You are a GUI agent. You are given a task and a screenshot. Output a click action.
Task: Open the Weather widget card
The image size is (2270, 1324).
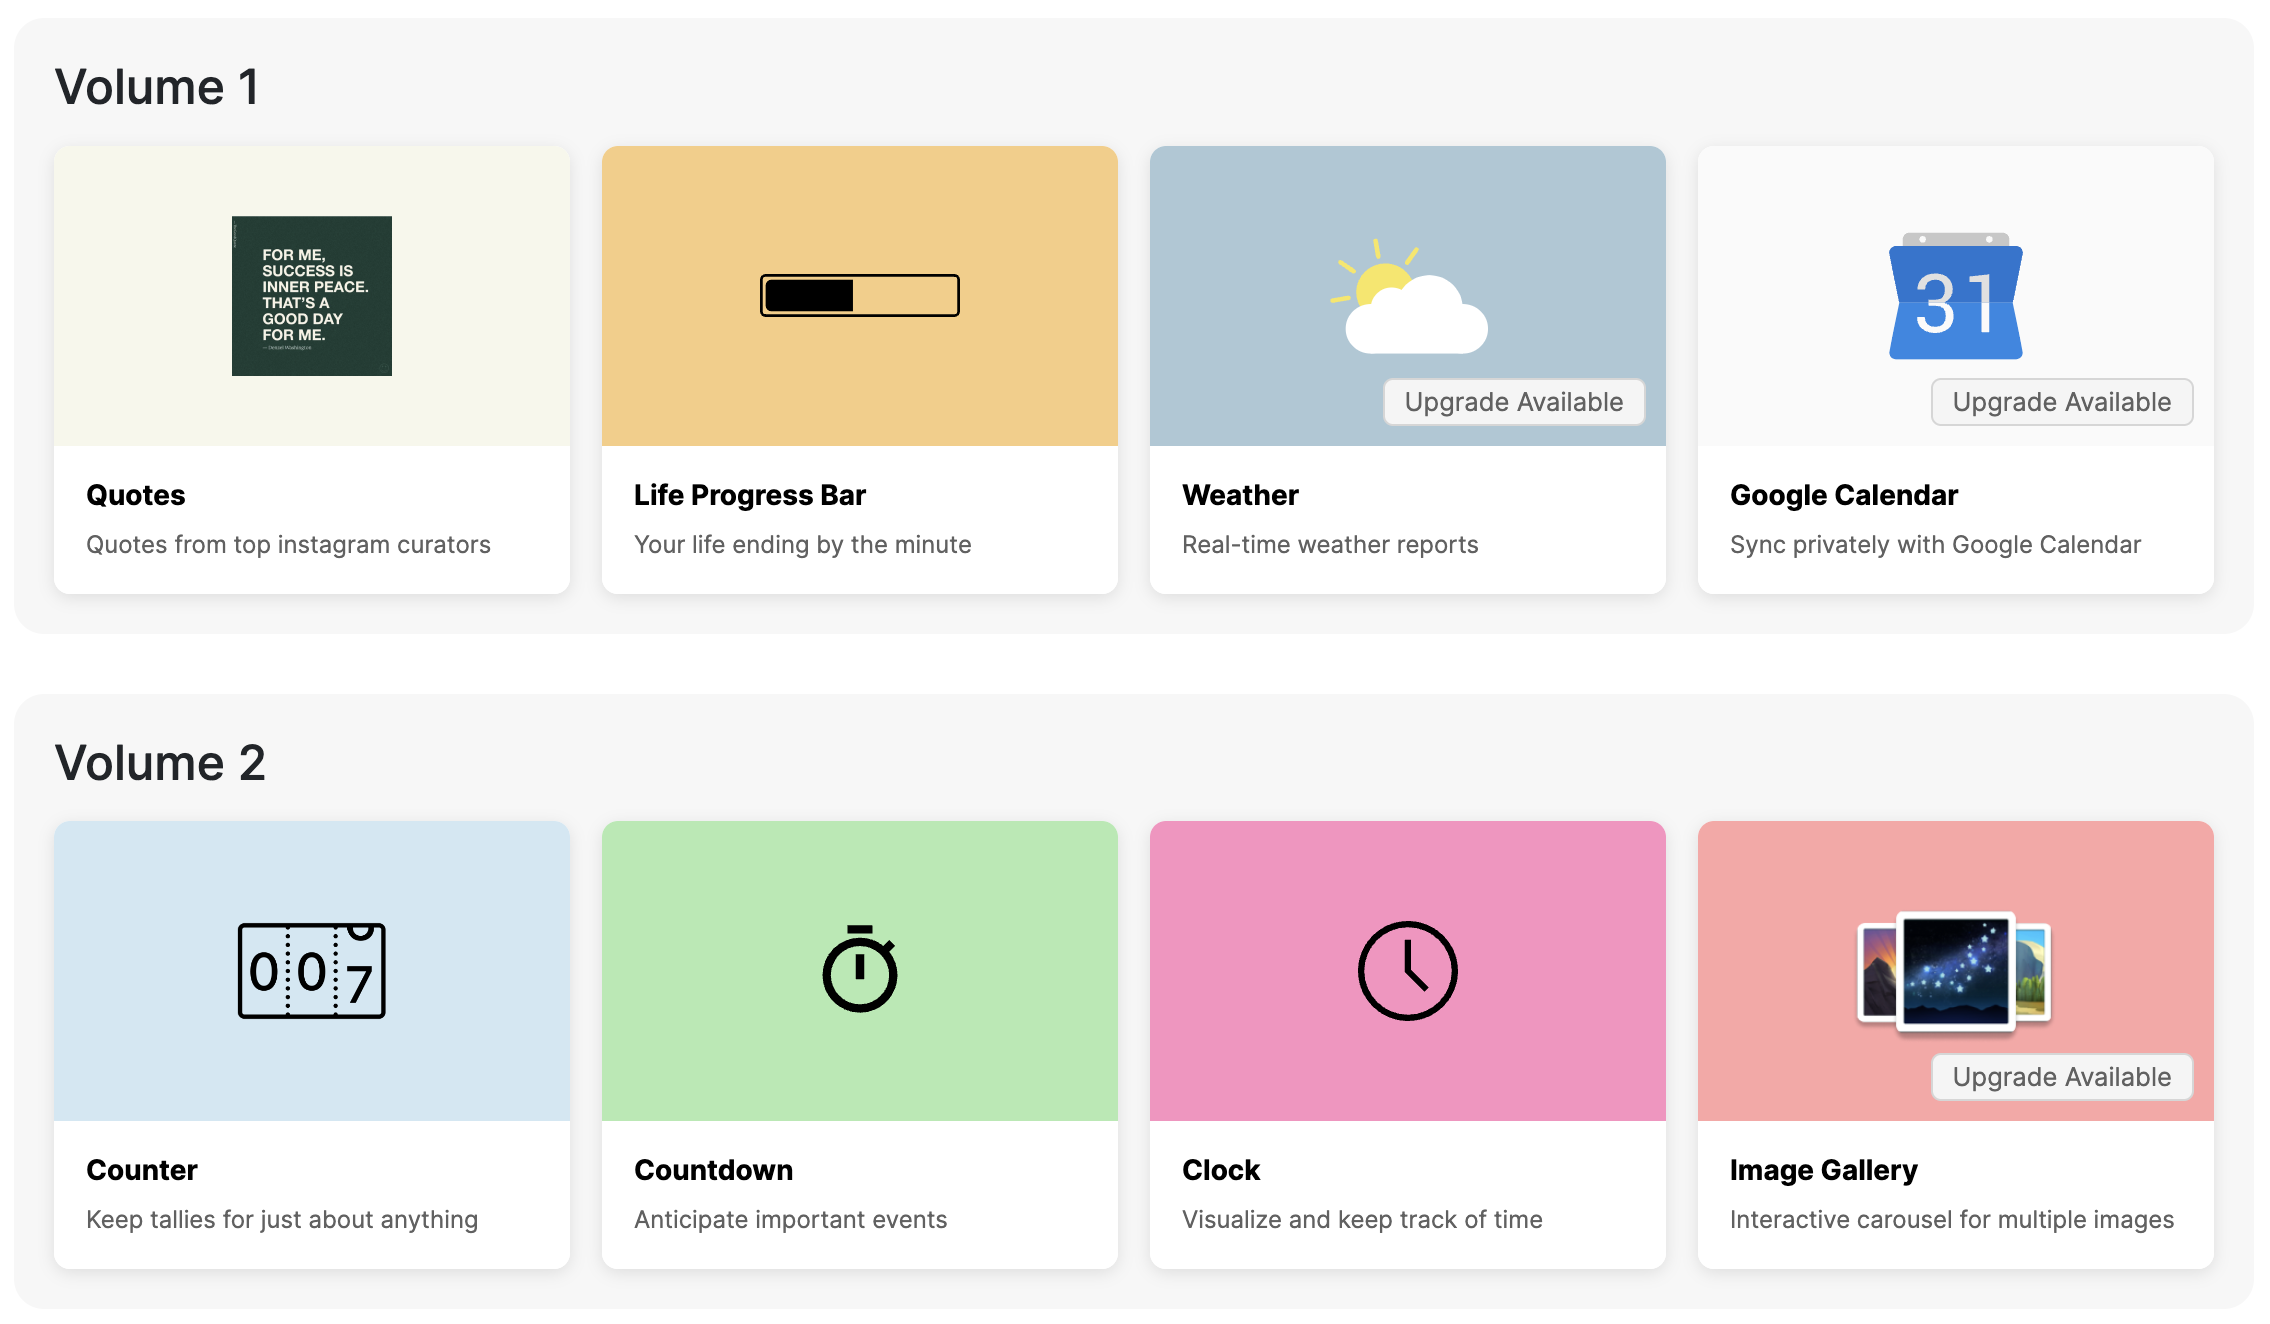1407,520
